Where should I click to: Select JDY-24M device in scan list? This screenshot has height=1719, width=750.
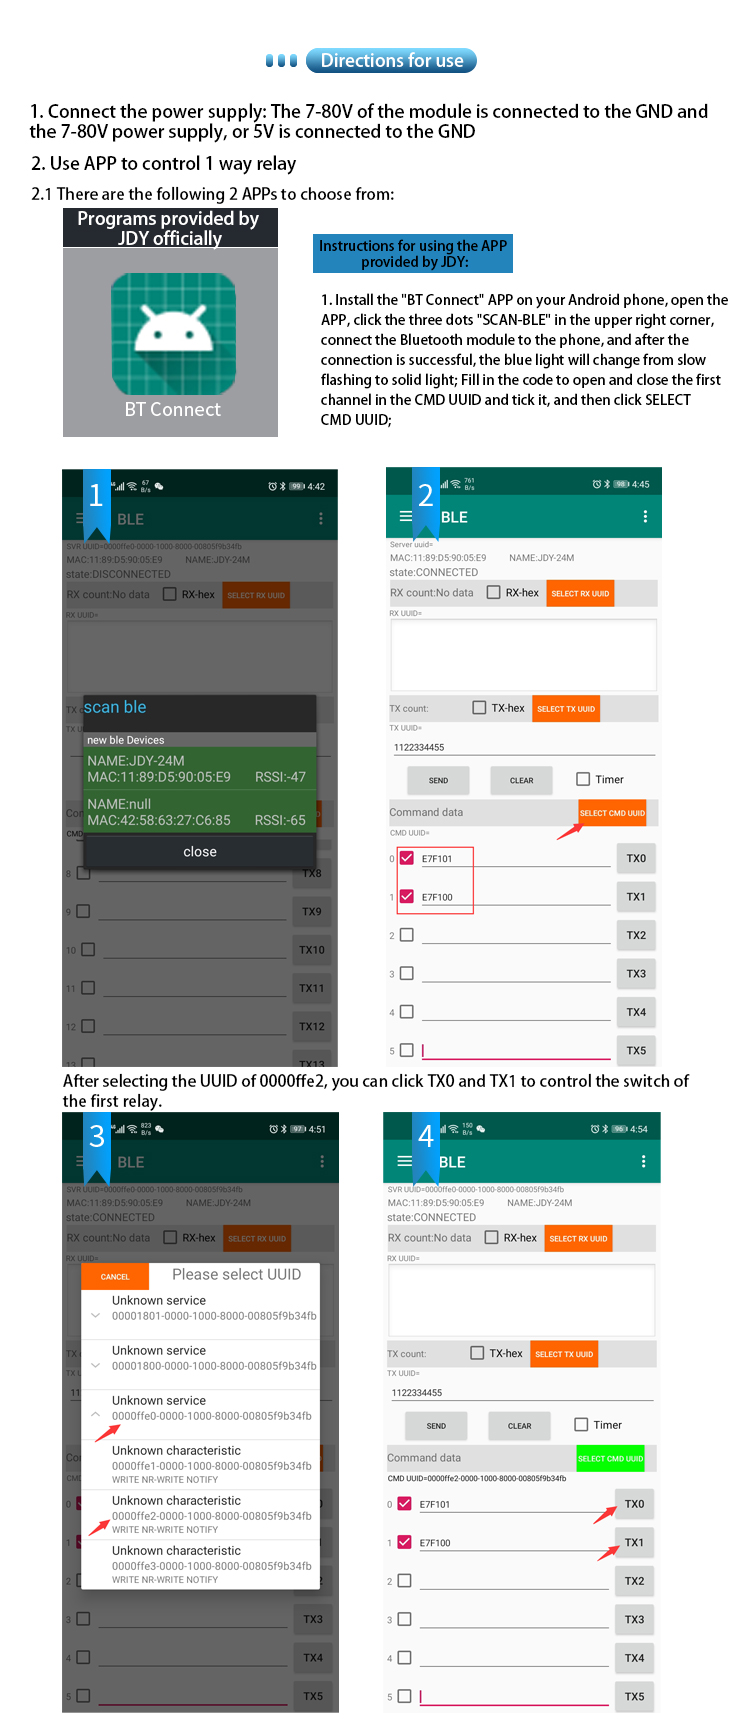pos(200,769)
